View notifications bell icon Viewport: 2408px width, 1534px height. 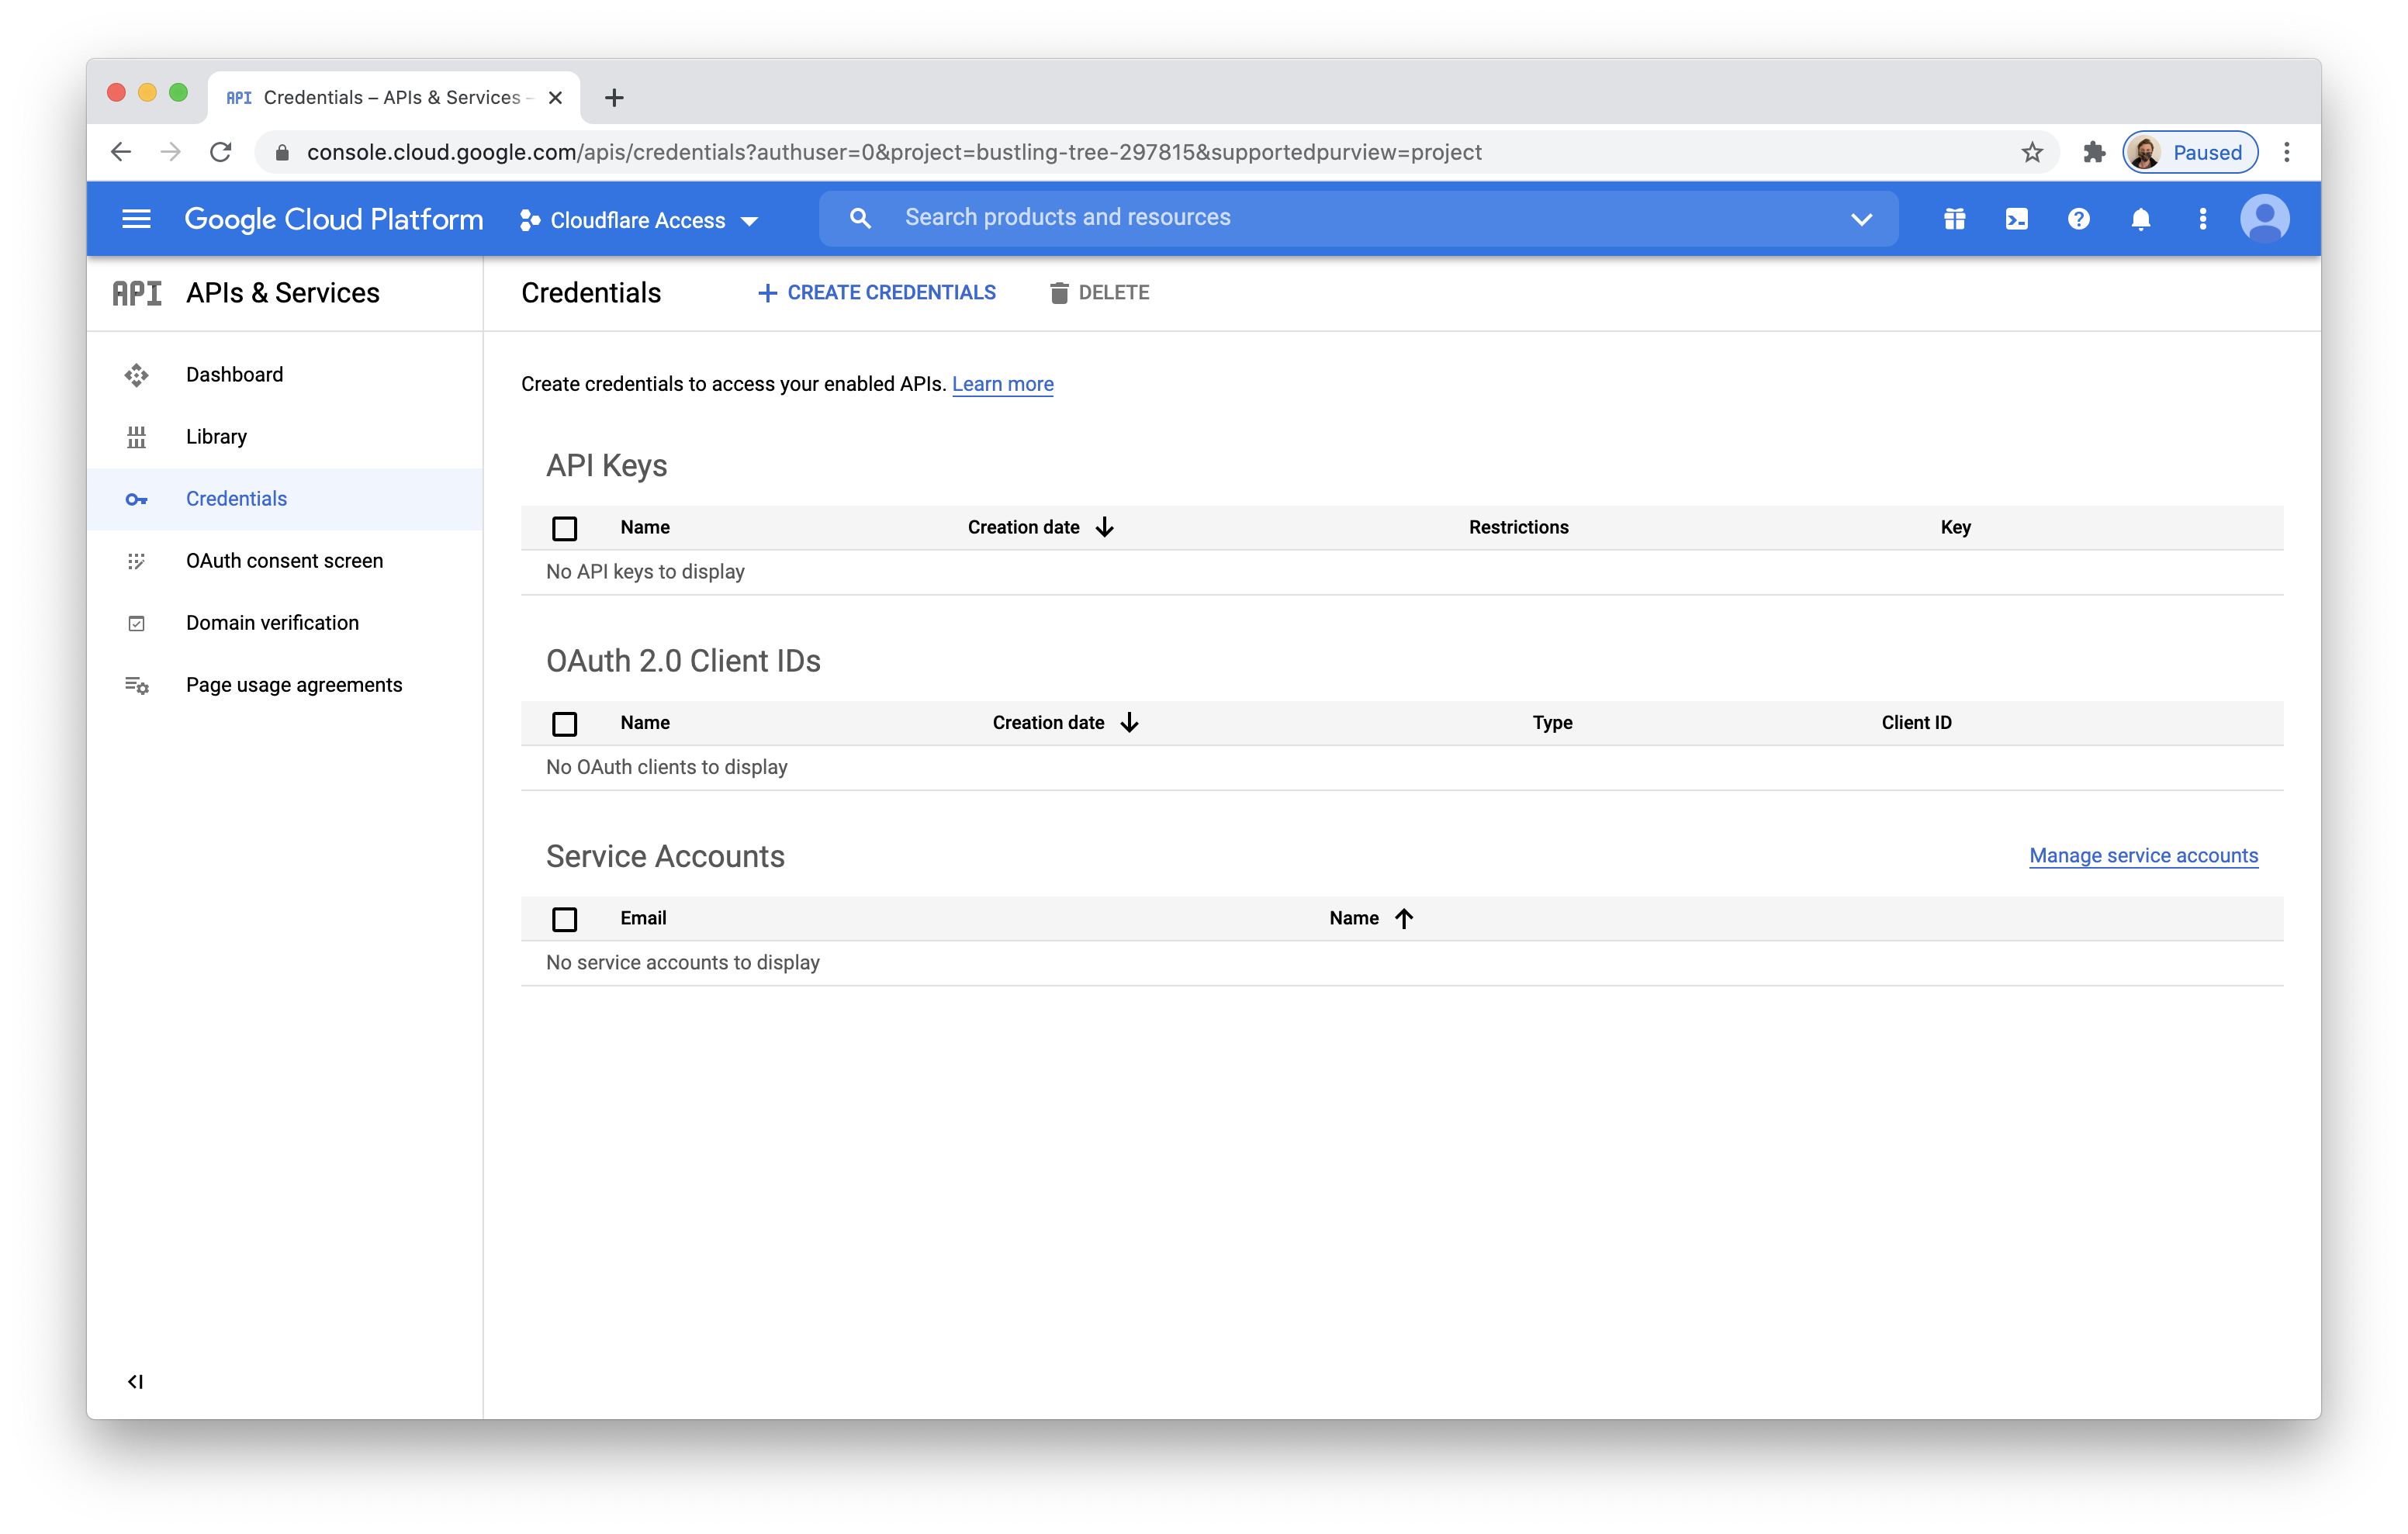pyautogui.click(x=2140, y=219)
